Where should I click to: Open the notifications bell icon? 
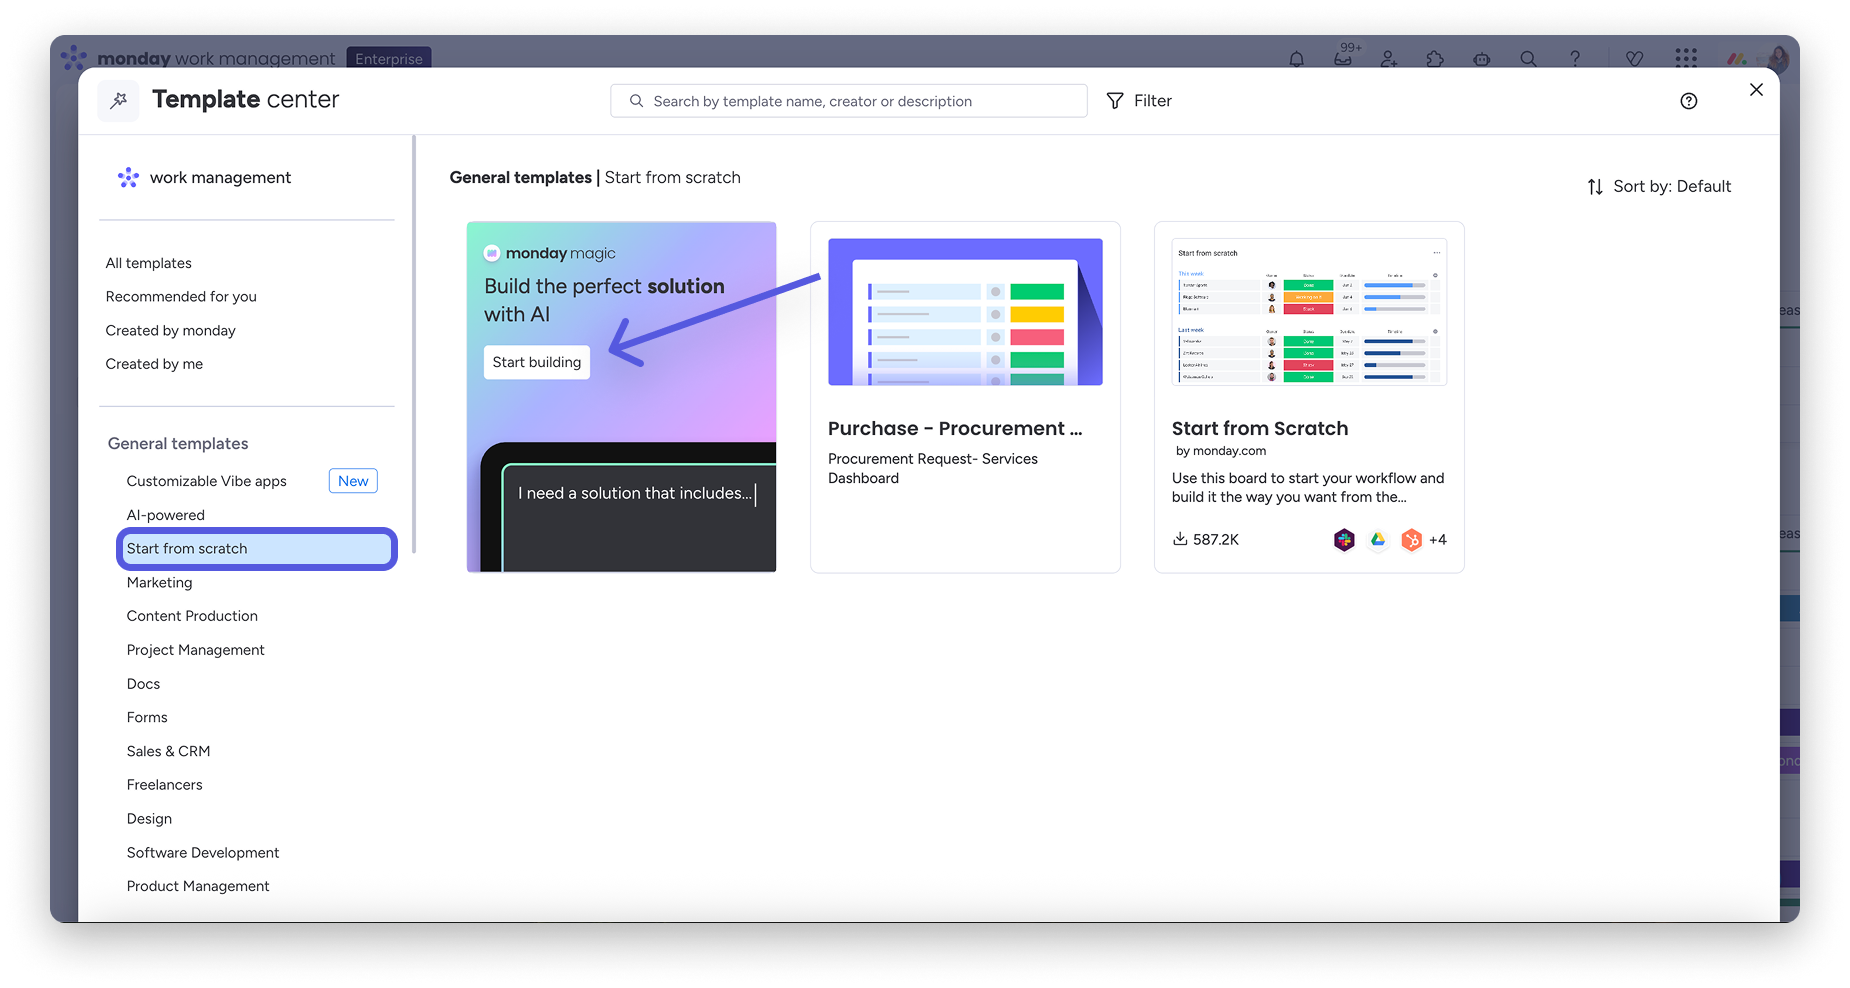pyautogui.click(x=1296, y=59)
